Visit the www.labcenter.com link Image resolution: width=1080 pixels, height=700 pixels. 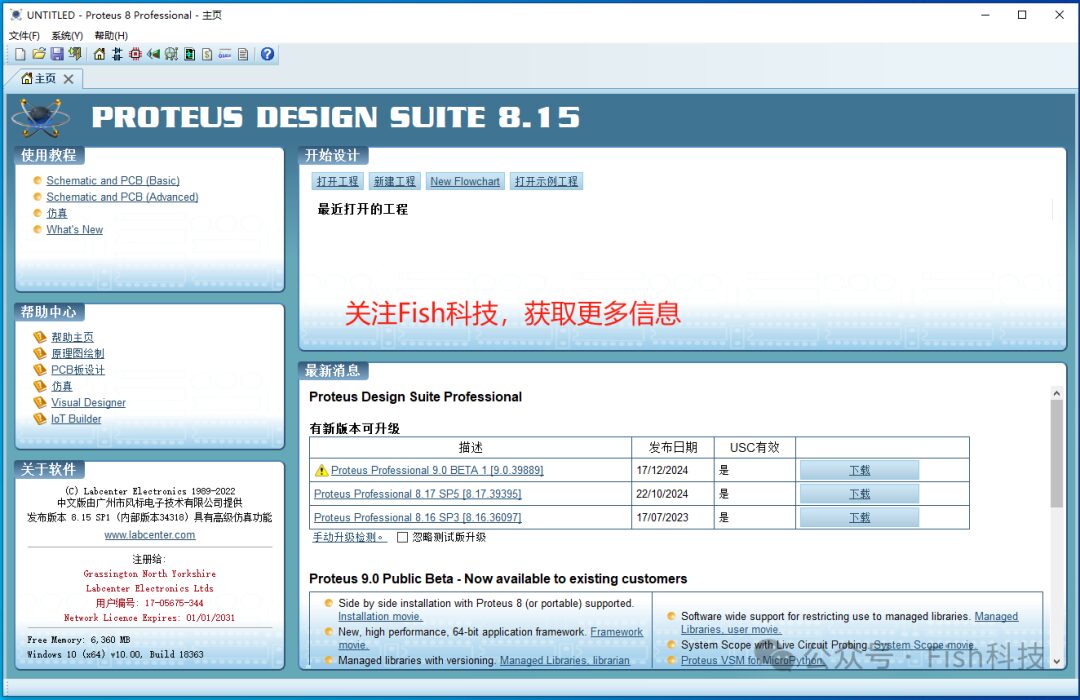click(x=149, y=535)
